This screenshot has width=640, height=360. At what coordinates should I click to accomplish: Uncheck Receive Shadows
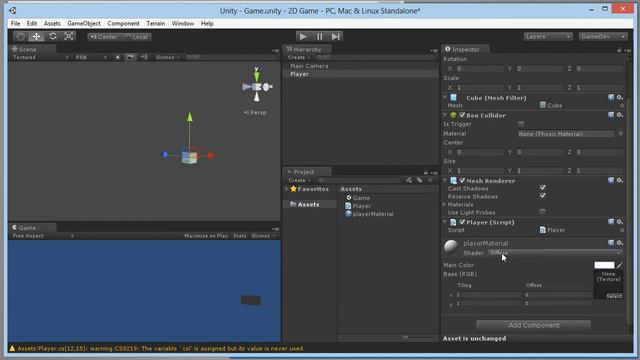pyautogui.click(x=542, y=196)
